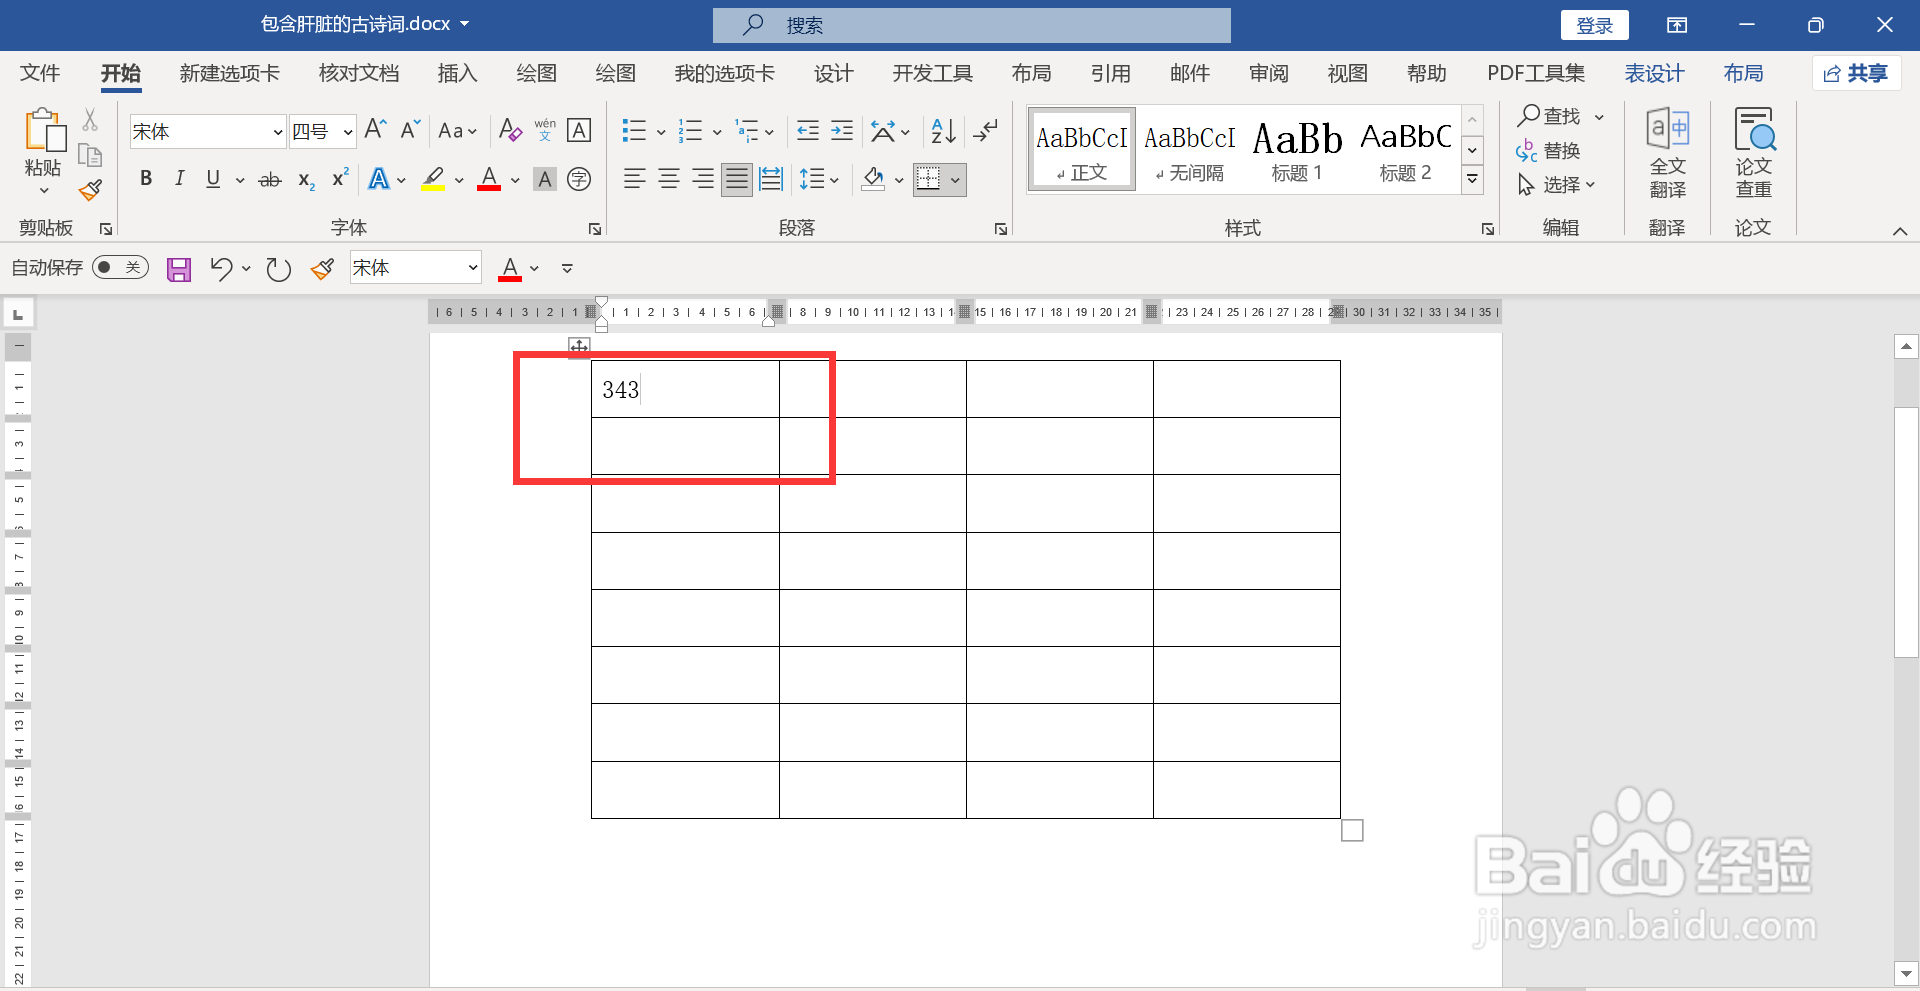Click the 共享 share button
This screenshot has width=1920, height=991.
coord(1856,73)
